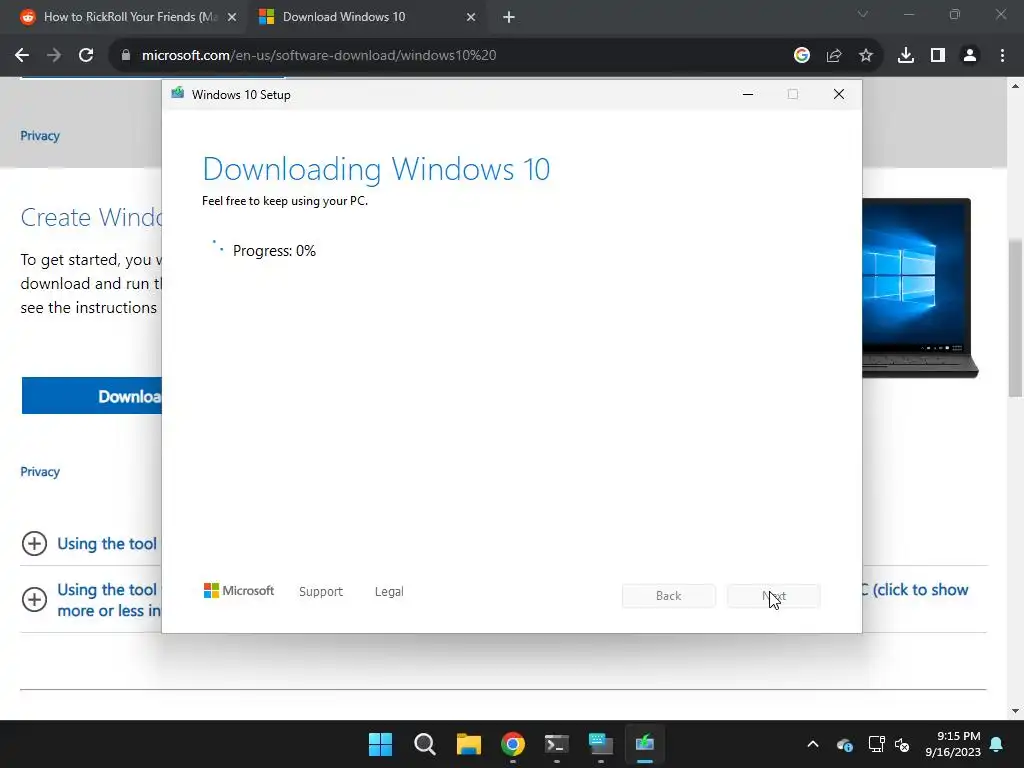
Task: Click the muted volume tray icon
Action: (903, 744)
